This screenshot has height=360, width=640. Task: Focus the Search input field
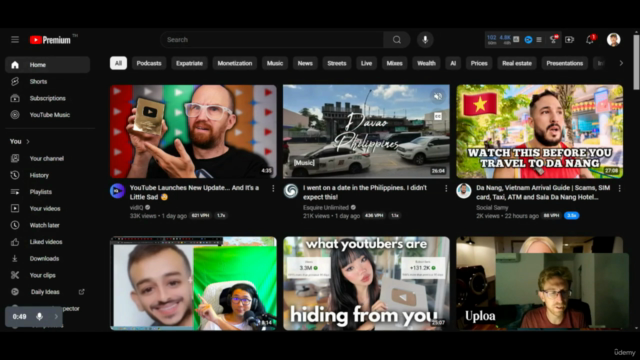272,40
